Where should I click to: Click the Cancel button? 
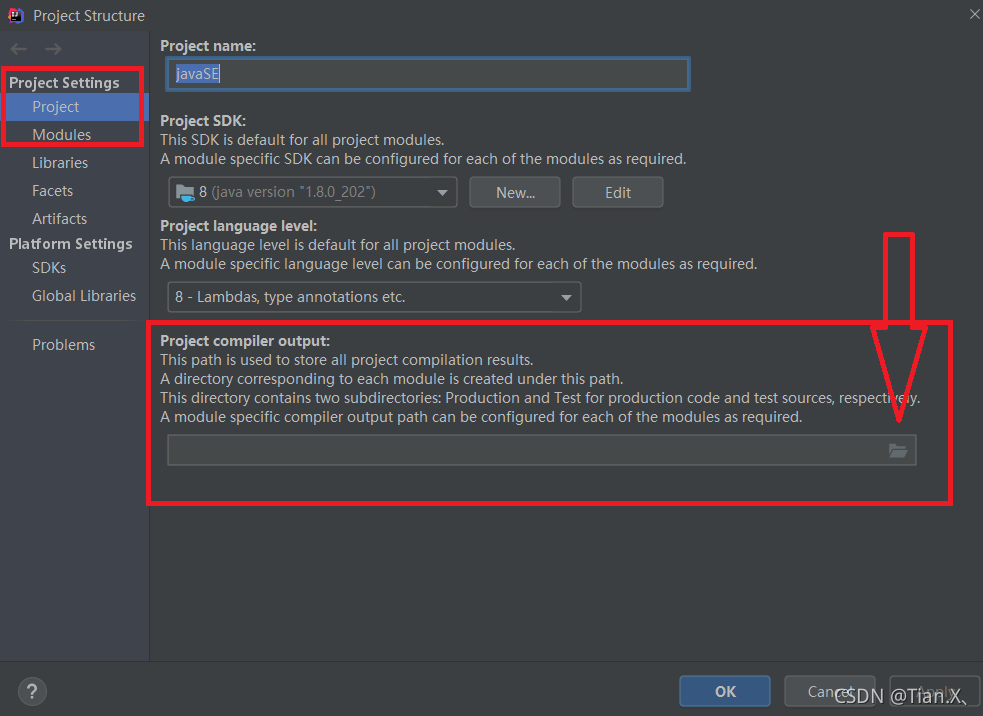[x=829, y=692]
